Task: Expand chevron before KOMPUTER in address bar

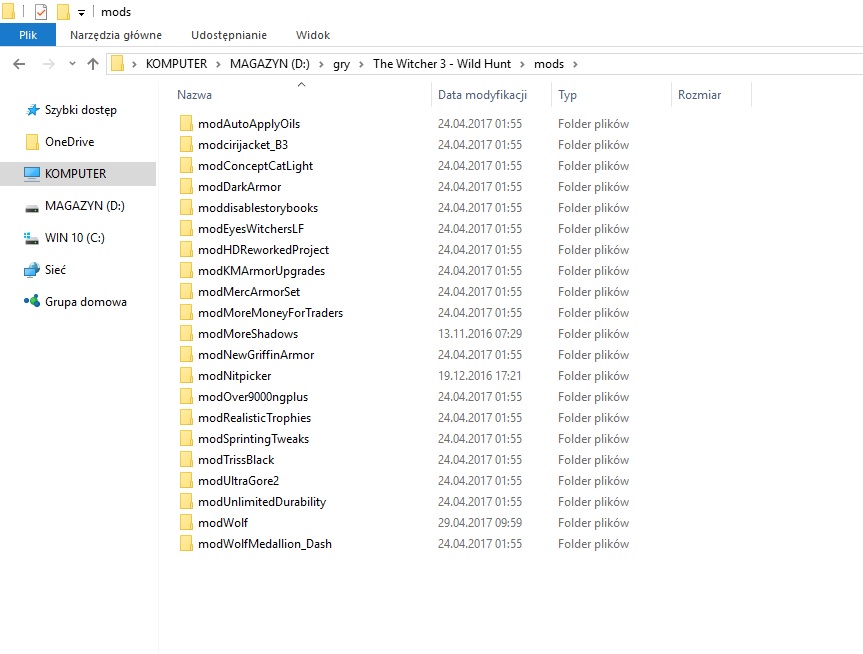Action: (x=134, y=64)
